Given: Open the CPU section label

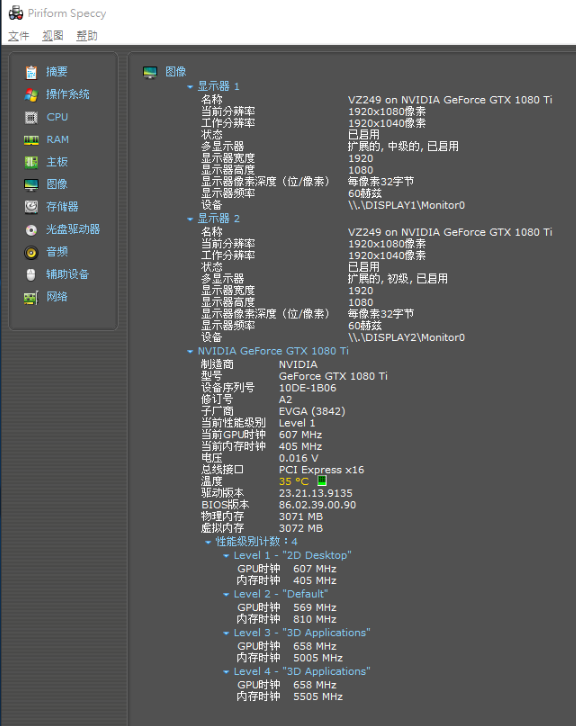Looking at the screenshot, I should (x=57, y=117).
